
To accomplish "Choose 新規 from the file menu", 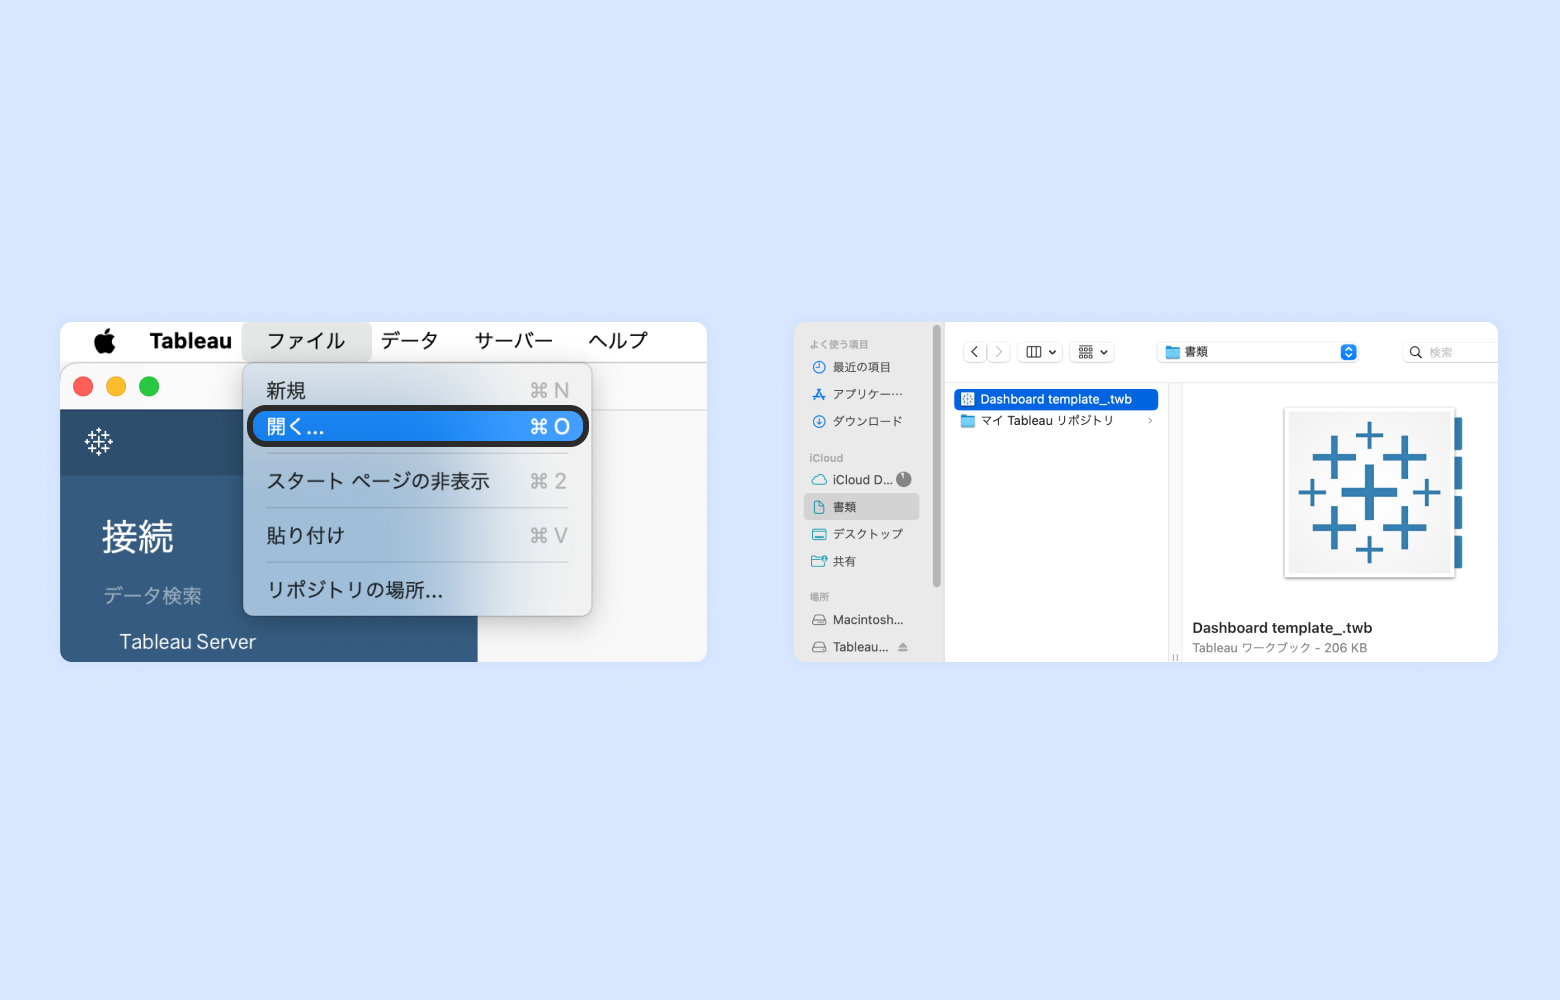I will [x=417, y=390].
